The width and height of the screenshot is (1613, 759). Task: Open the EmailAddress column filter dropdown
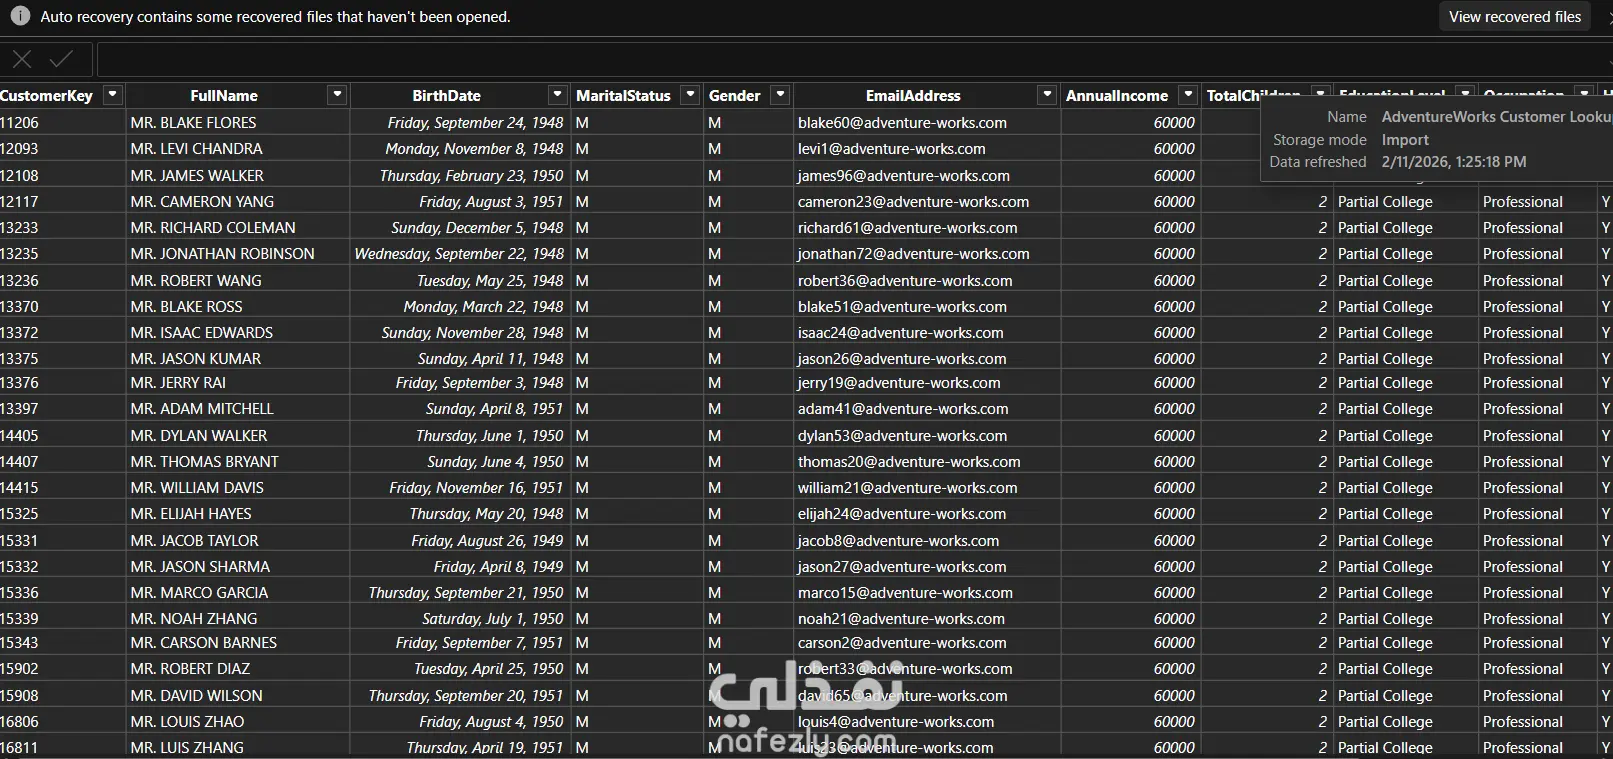point(1047,95)
